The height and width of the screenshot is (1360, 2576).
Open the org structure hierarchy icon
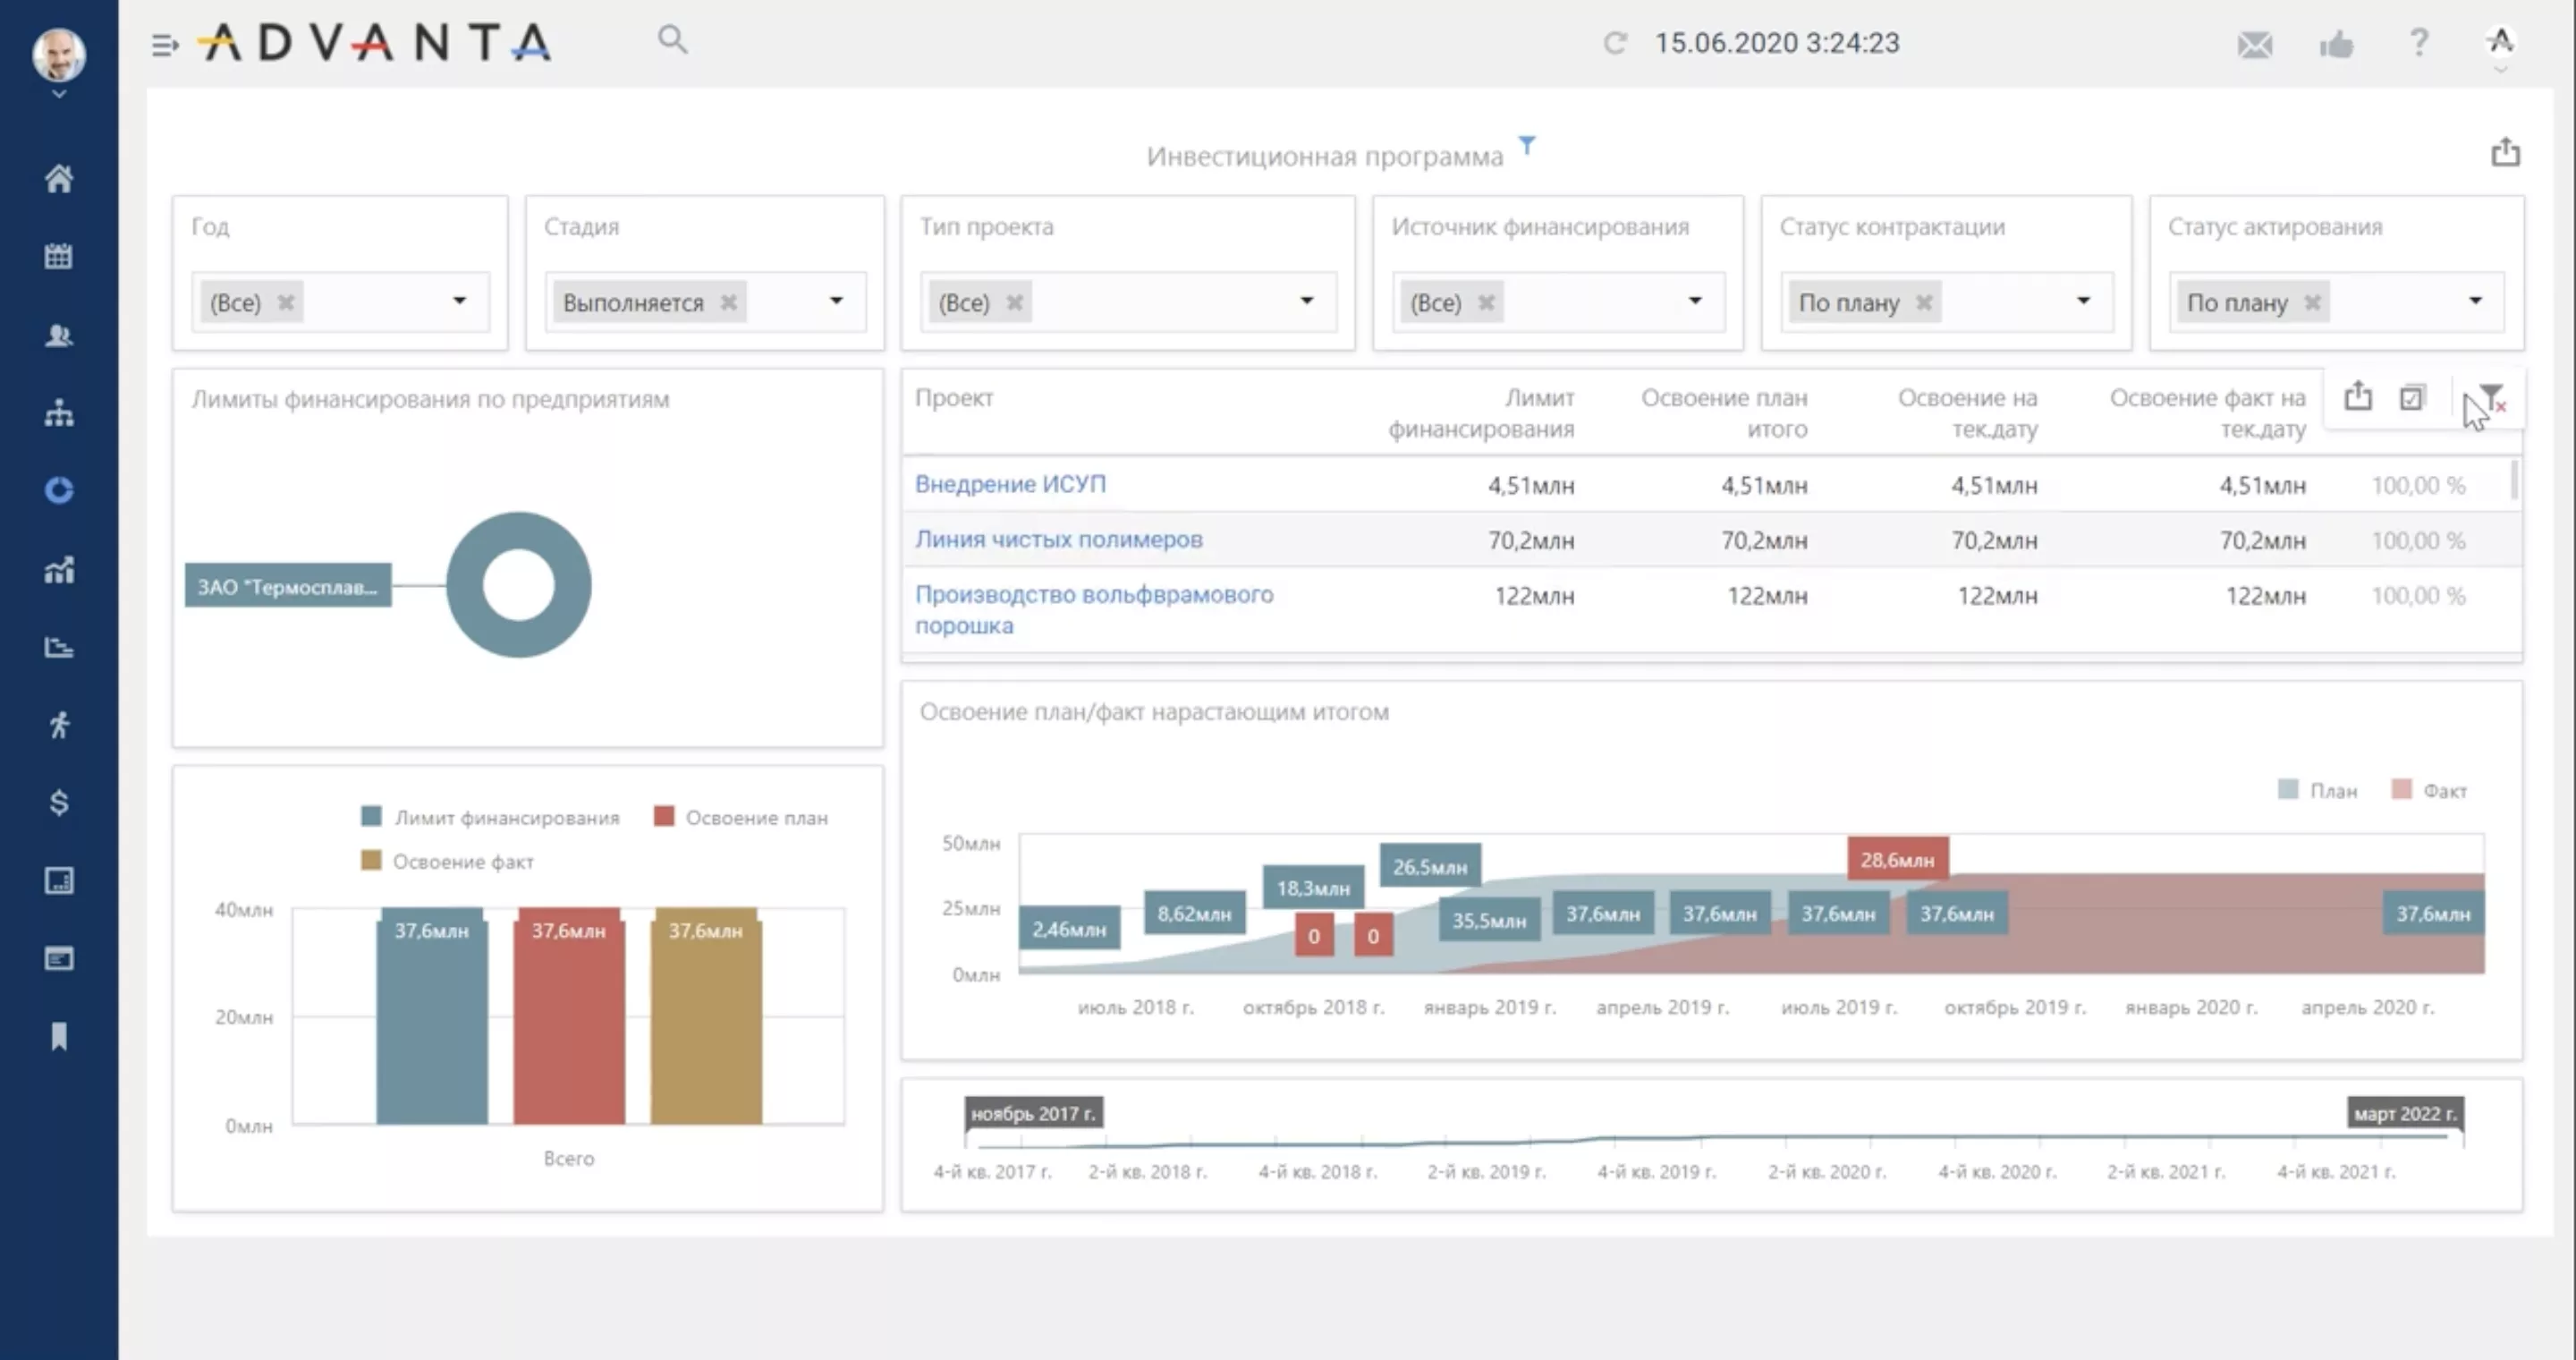58,412
